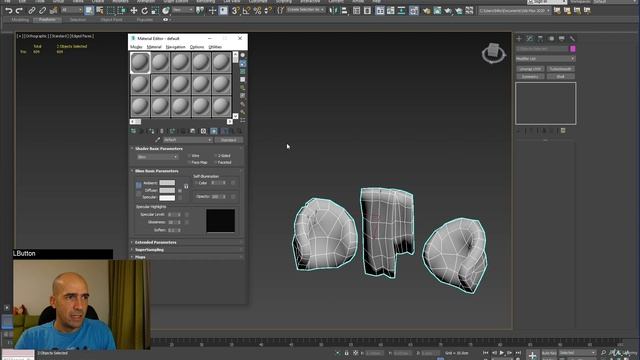Select the Select and Link tool
Viewport: 640px width, 360px height.
[32, 11]
